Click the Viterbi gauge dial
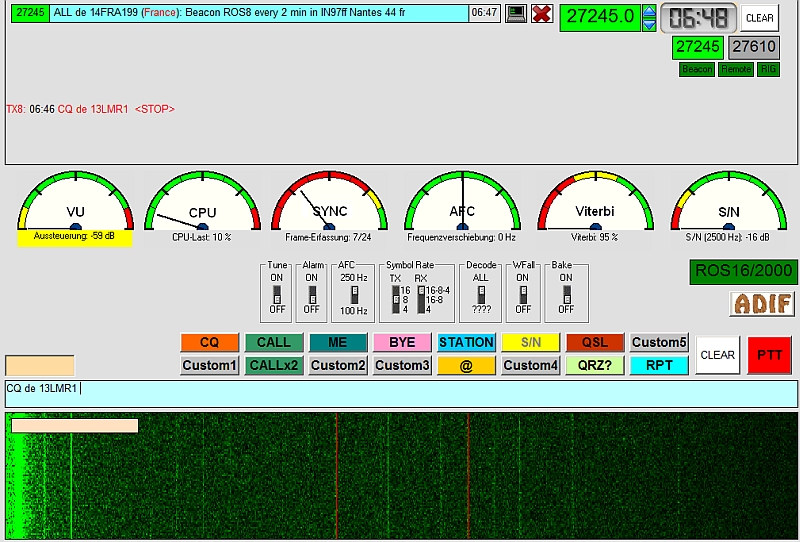The width and height of the screenshot is (800, 542). [x=596, y=203]
